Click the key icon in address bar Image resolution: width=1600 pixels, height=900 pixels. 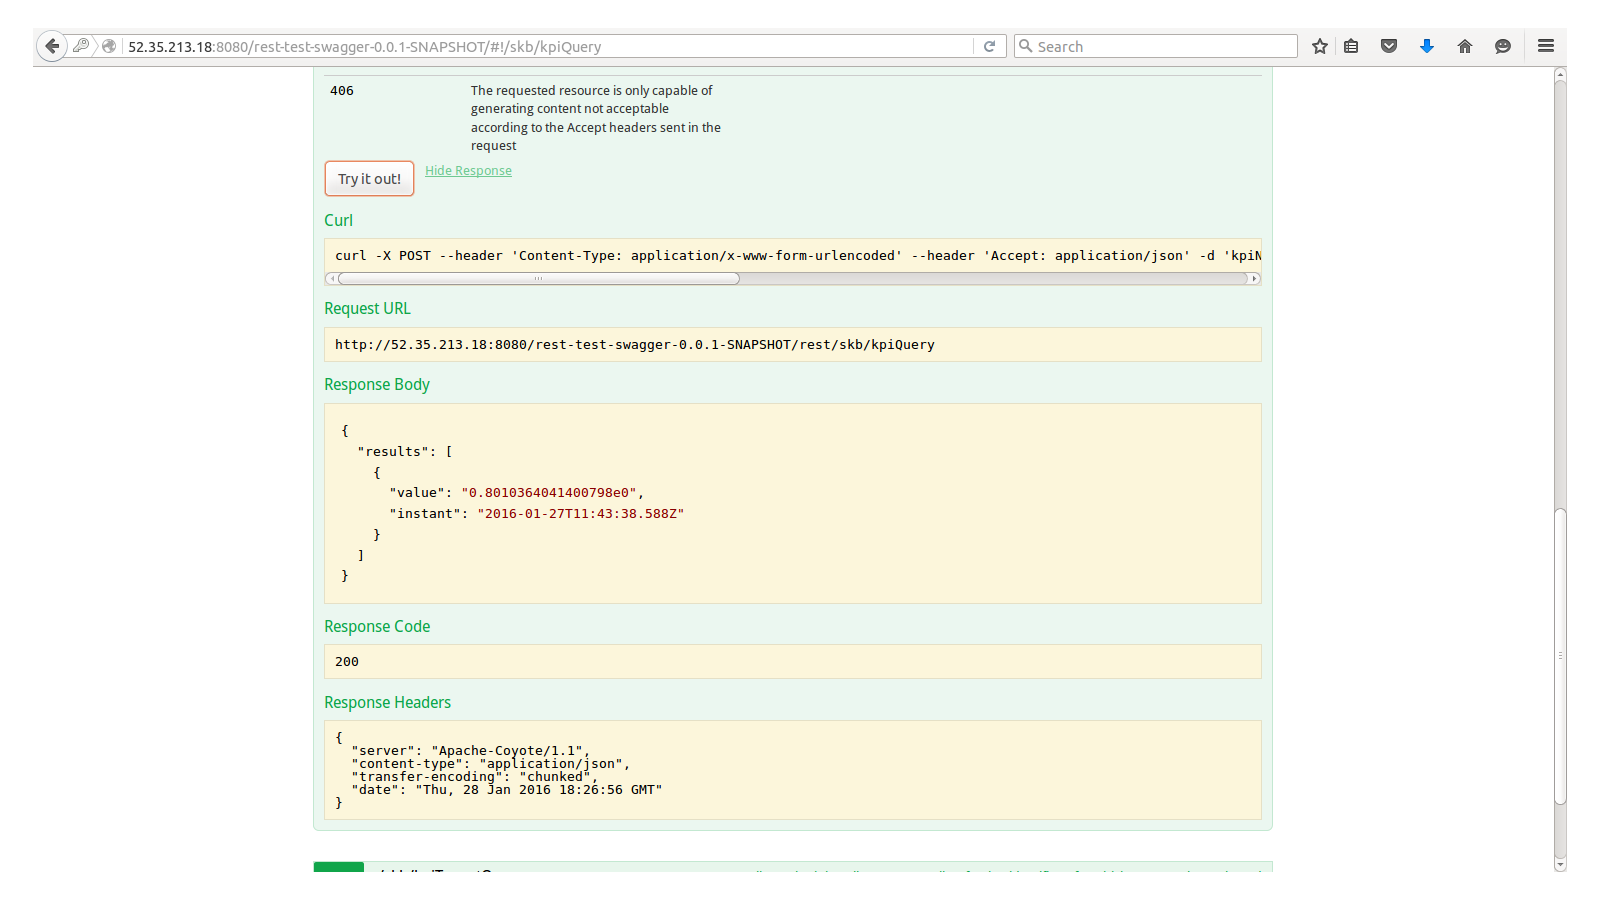click(82, 46)
